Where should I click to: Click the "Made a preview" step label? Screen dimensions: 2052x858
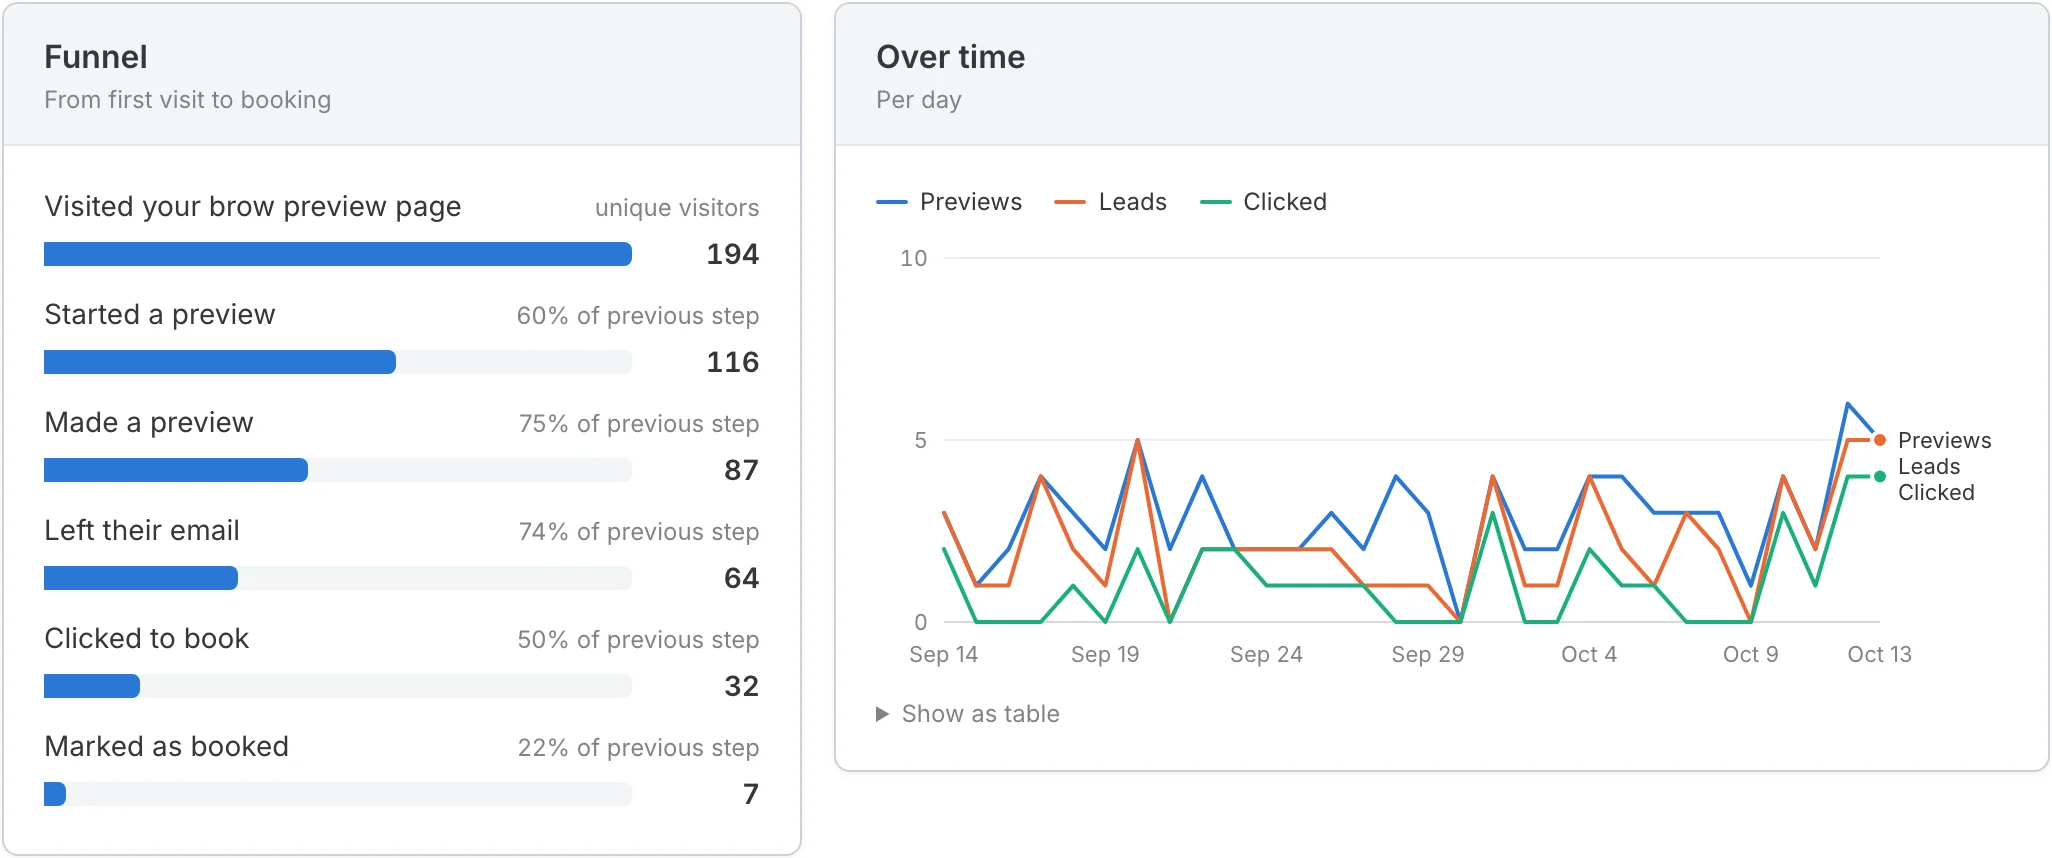pos(149,422)
